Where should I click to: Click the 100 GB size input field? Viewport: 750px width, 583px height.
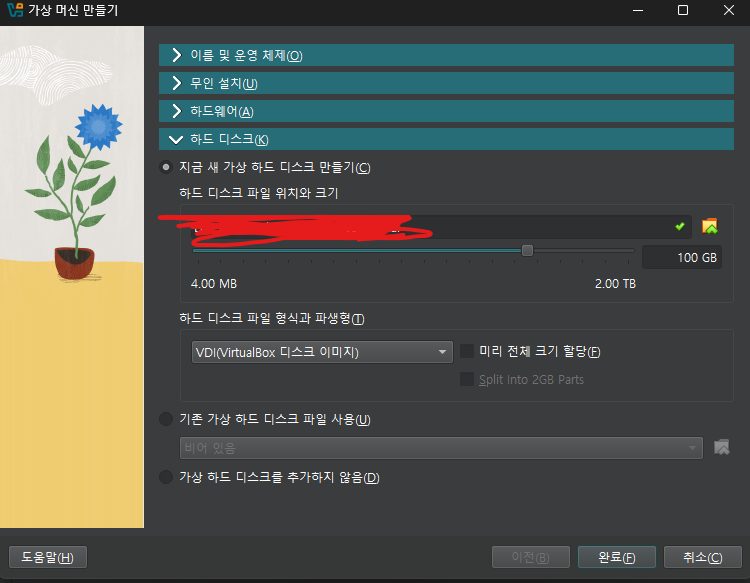[x=682, y=257]
